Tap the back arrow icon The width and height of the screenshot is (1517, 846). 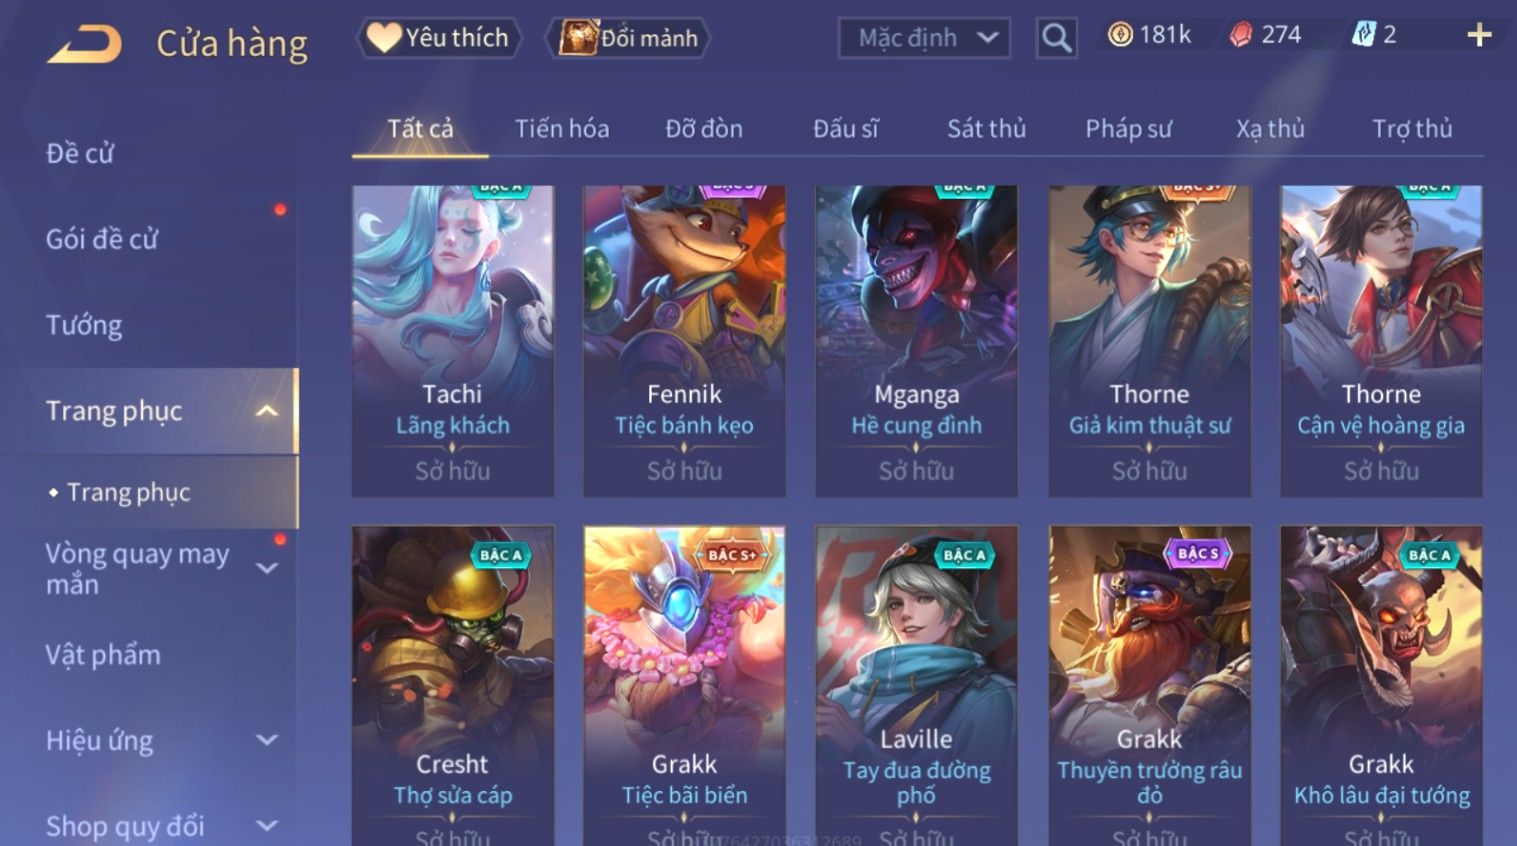coord(84,44)
